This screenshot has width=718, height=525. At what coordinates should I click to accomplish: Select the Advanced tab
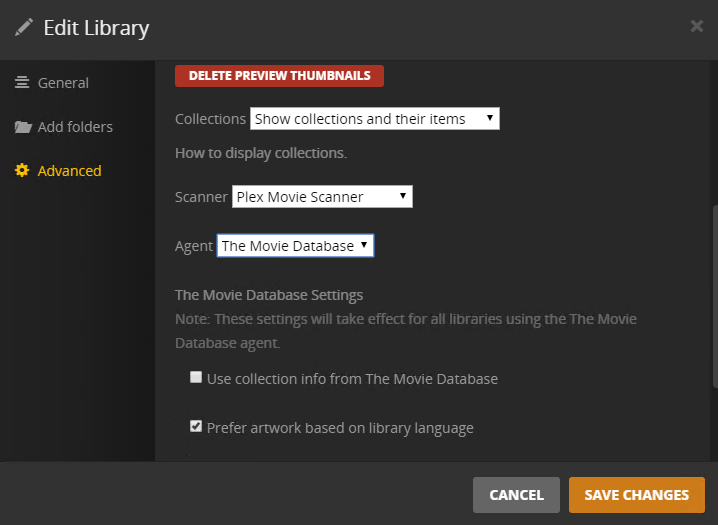[69, 171]
